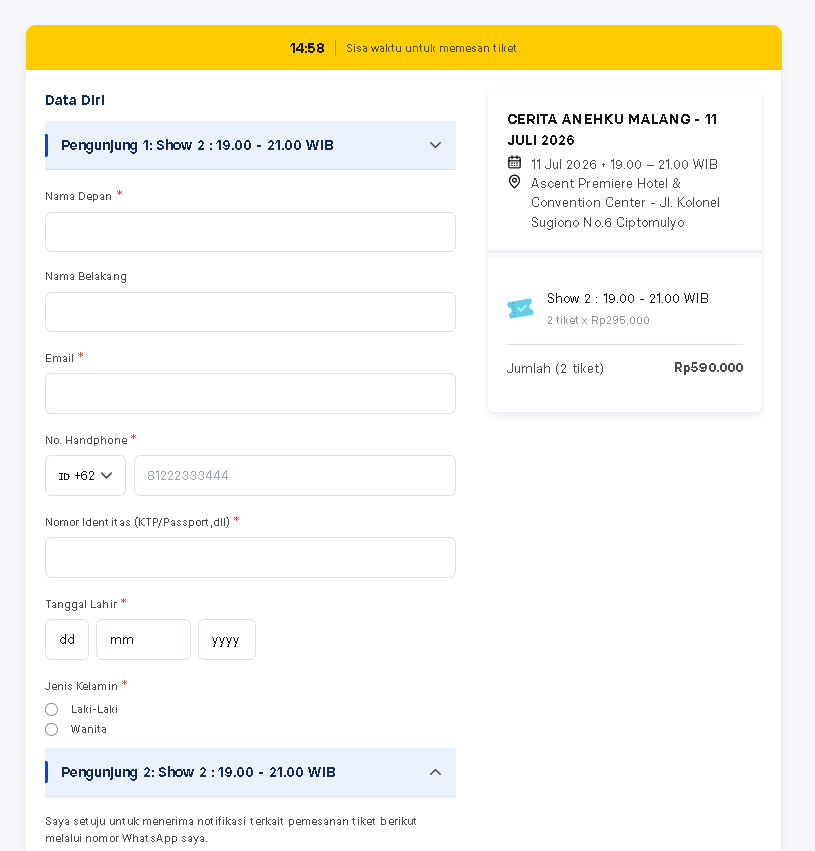Viewport: 815px width, 851px height.
Task: Click the calendar icon beside event date
Action: [514, 162]
